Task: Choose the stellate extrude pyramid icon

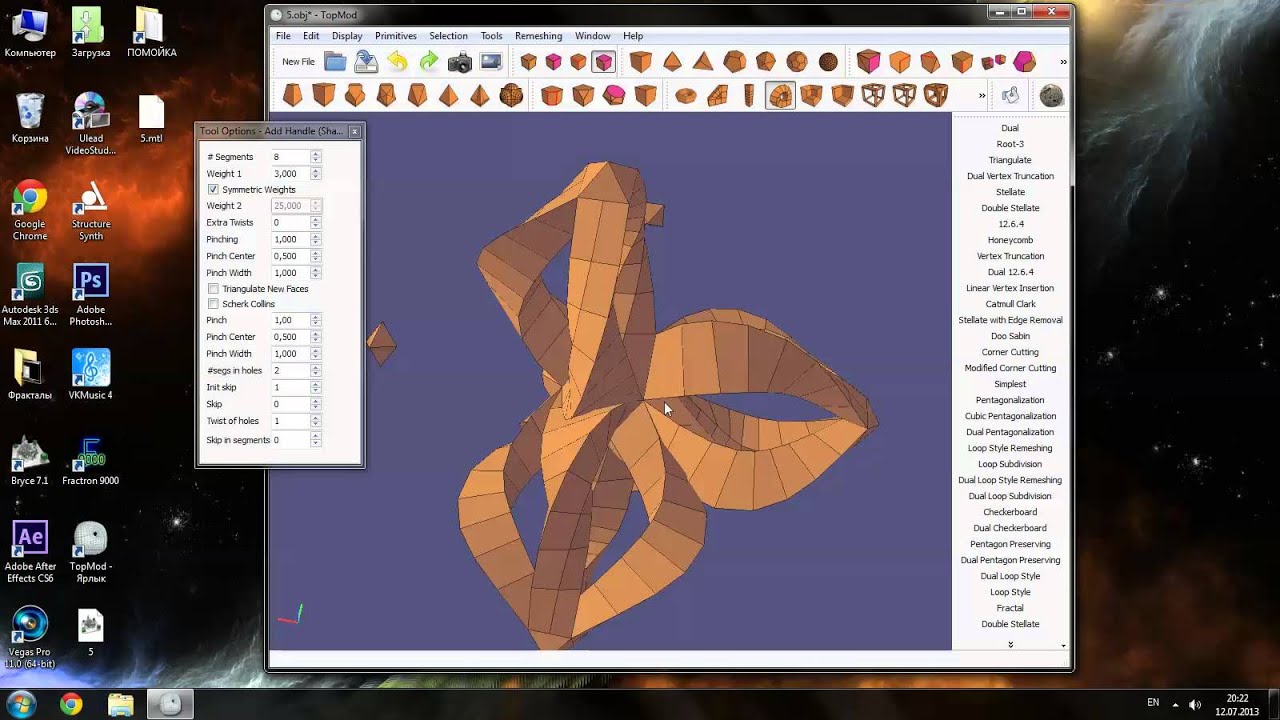Action: 449,96
